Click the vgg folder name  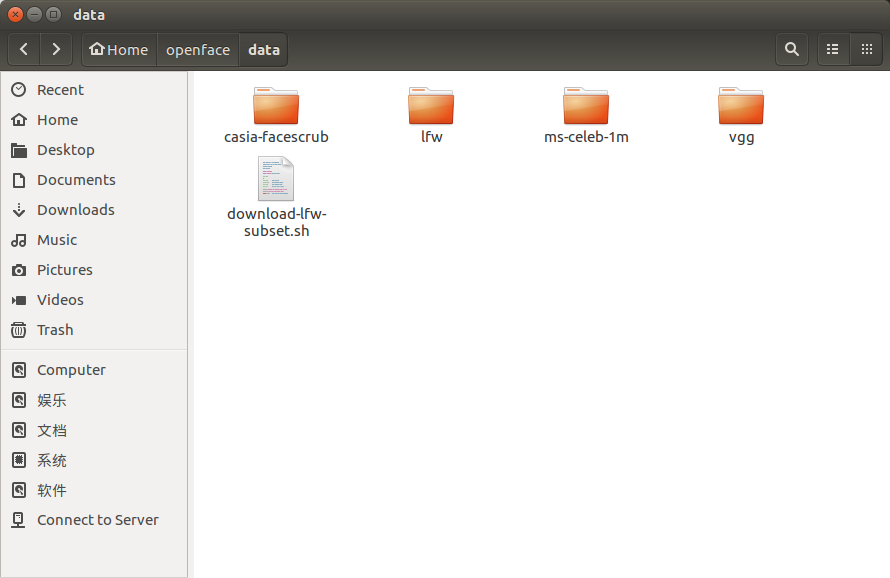coord(741,137)
